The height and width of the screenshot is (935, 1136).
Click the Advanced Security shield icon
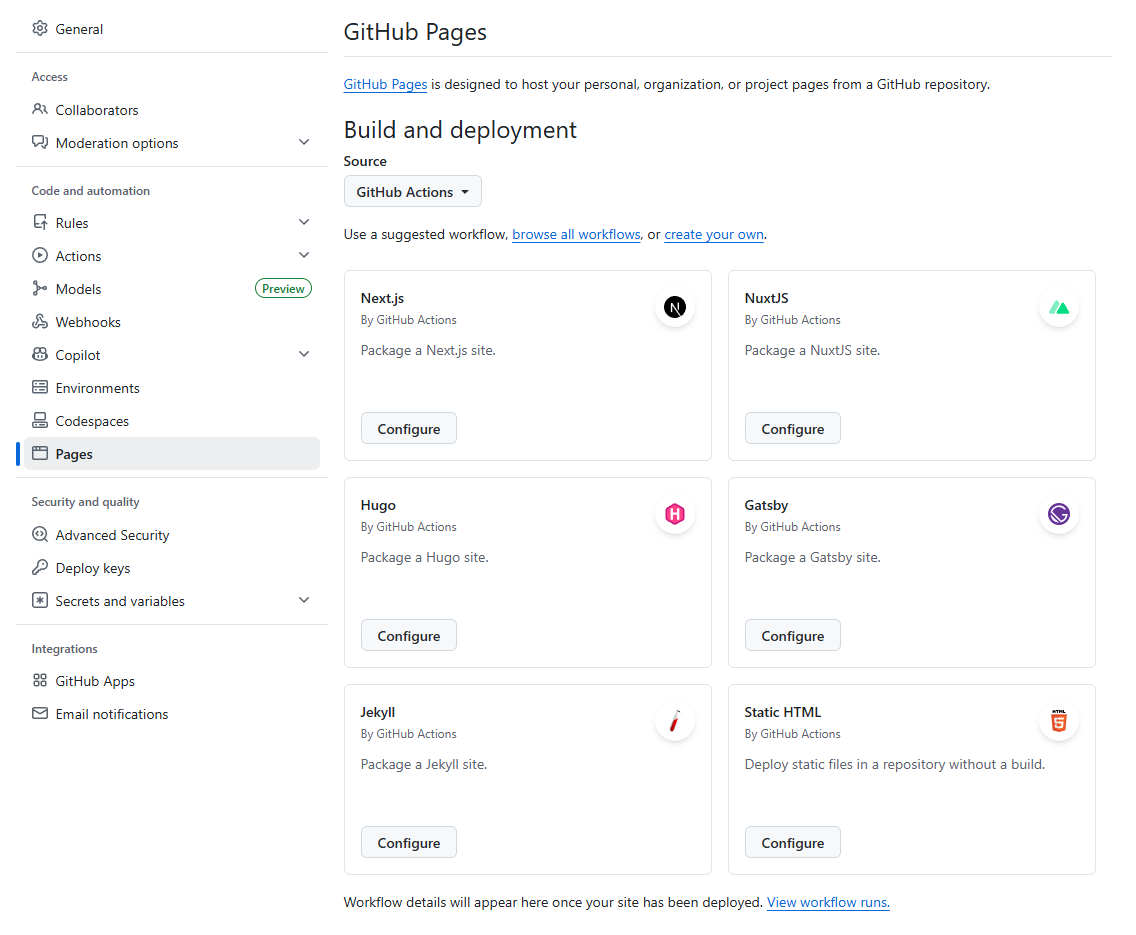coord(40,534)
